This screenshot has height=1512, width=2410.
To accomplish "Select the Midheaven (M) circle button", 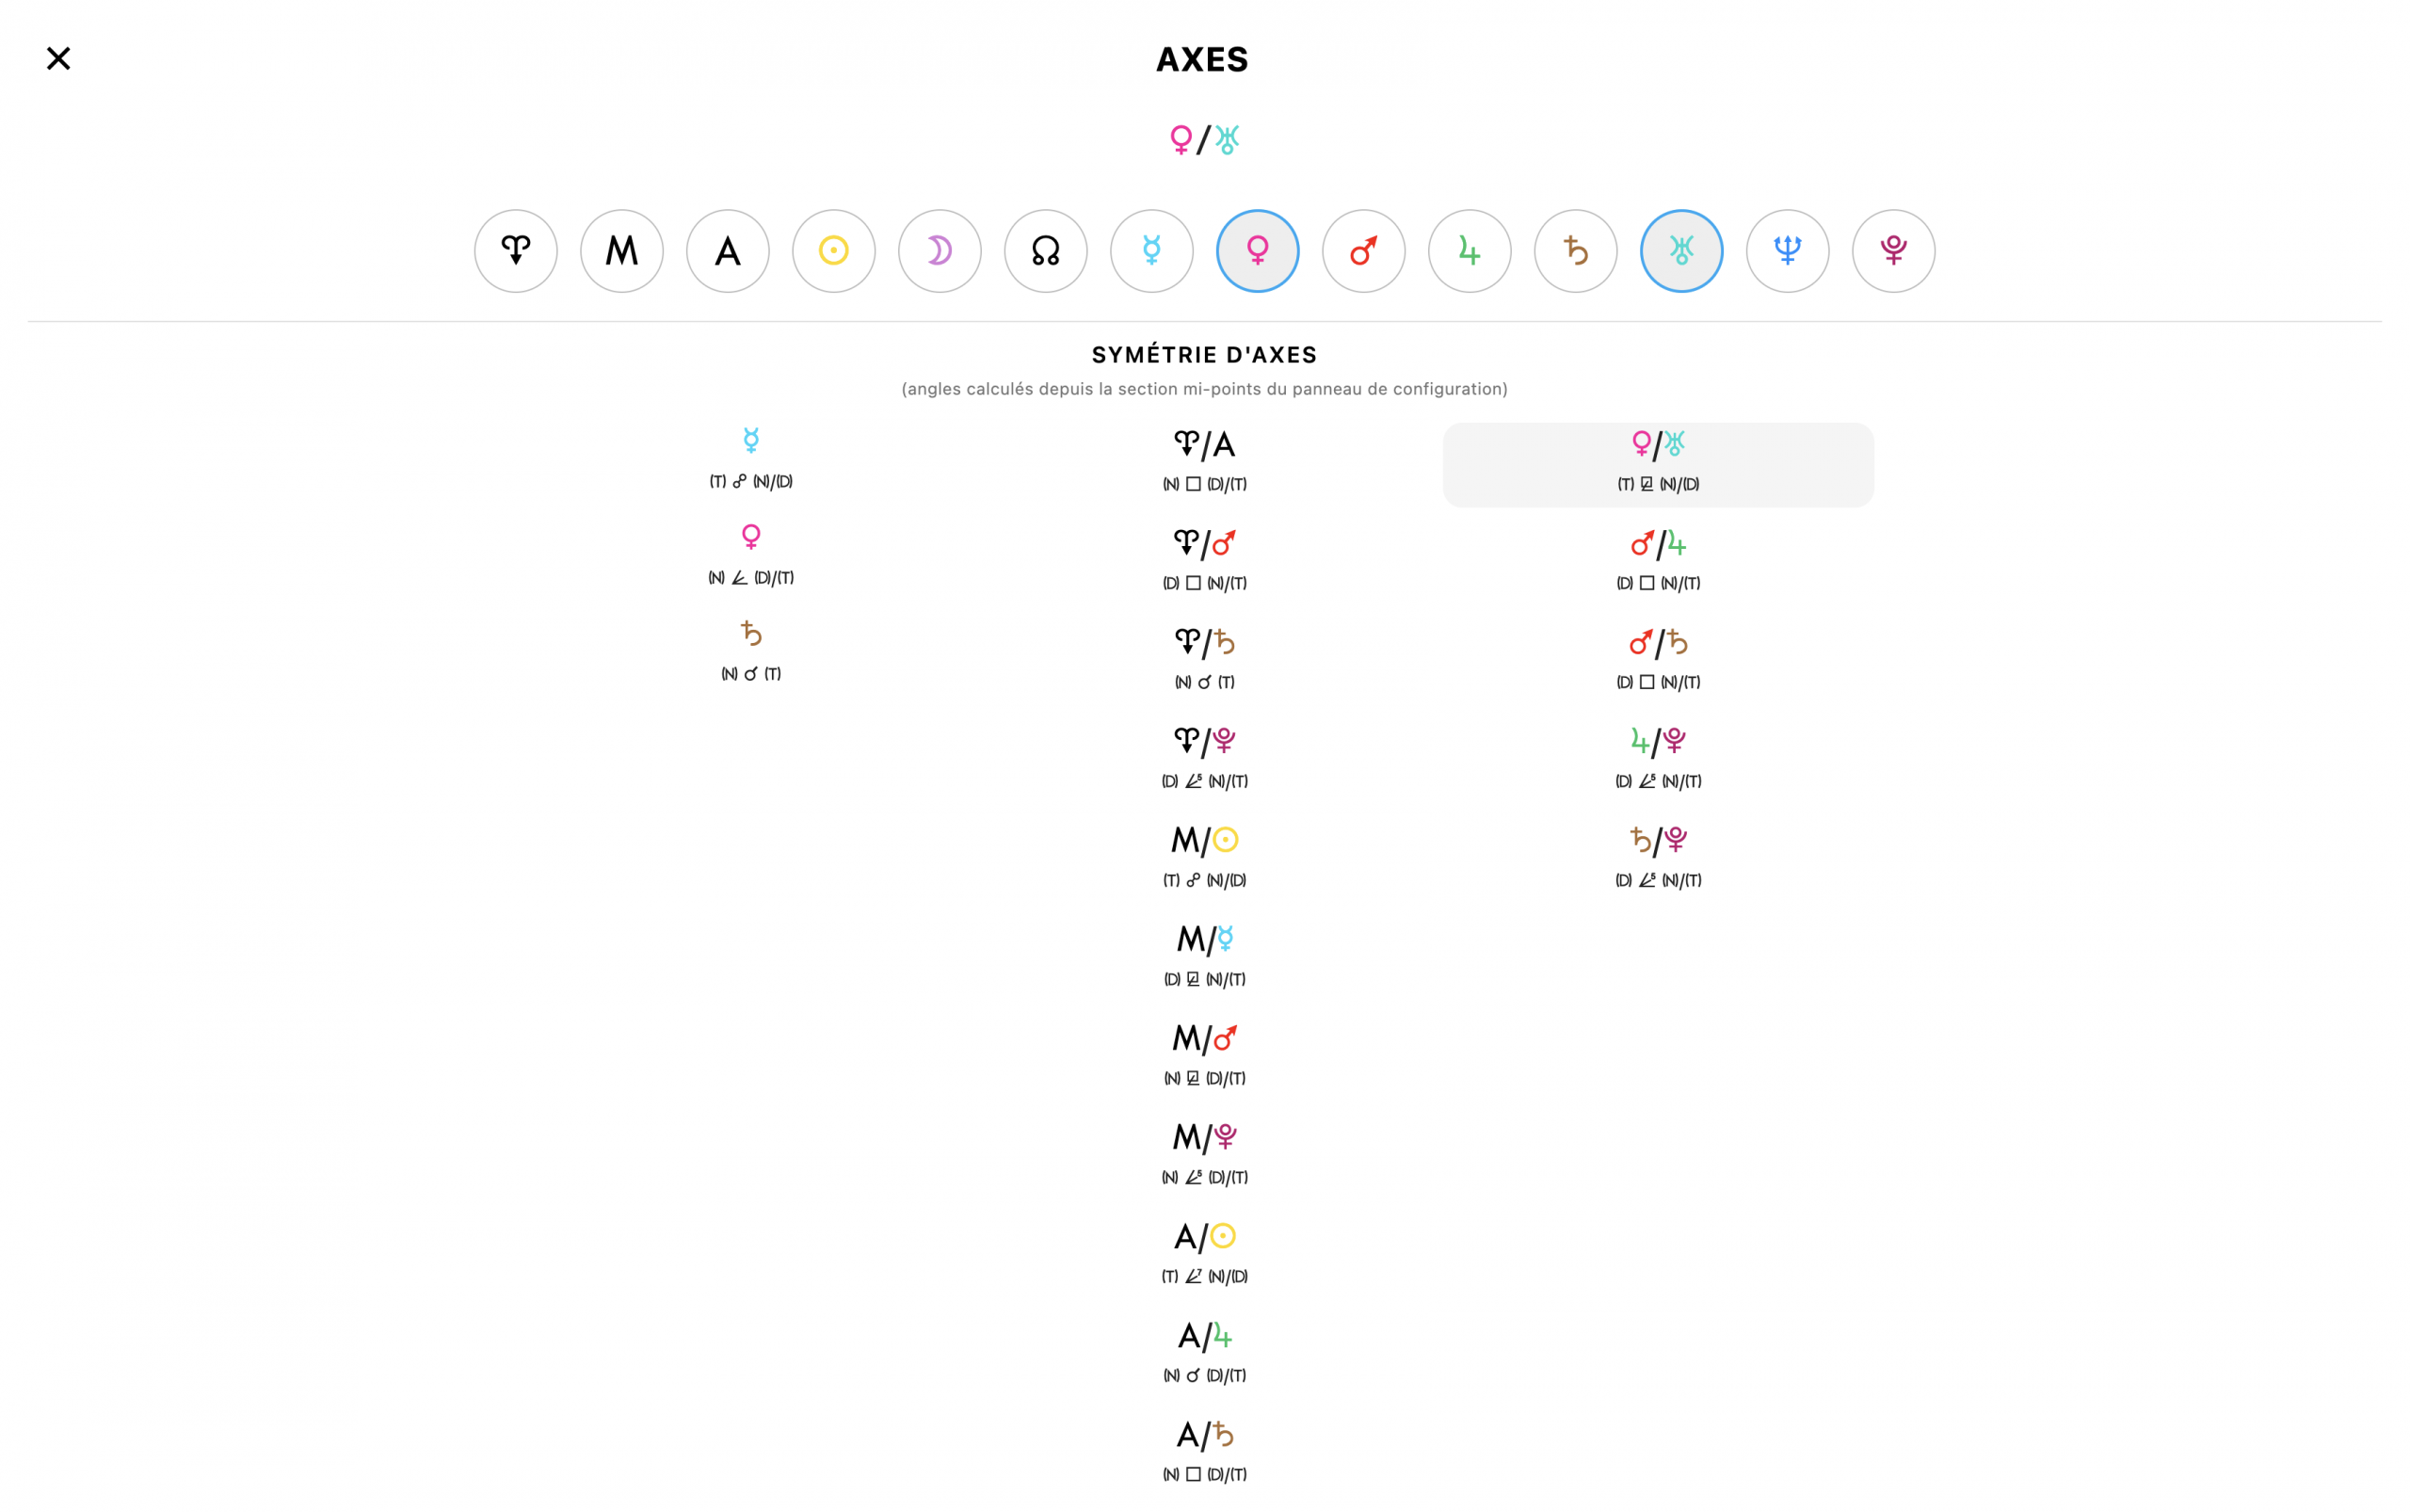I will point(622,251).
